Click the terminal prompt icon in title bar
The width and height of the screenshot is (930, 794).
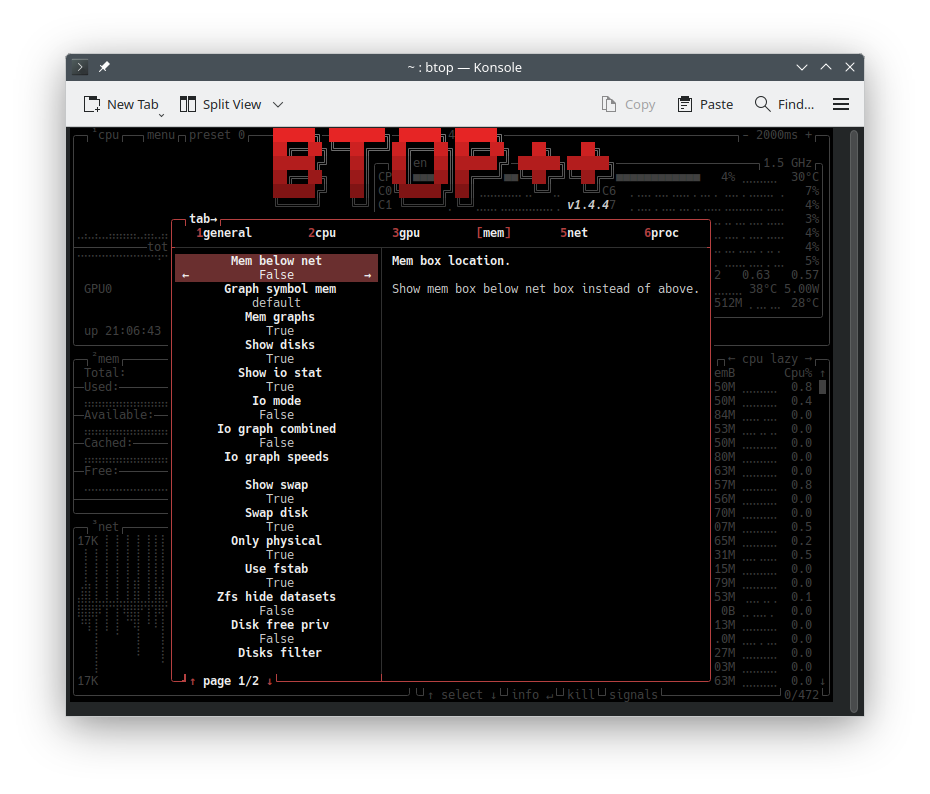(80, 67)
